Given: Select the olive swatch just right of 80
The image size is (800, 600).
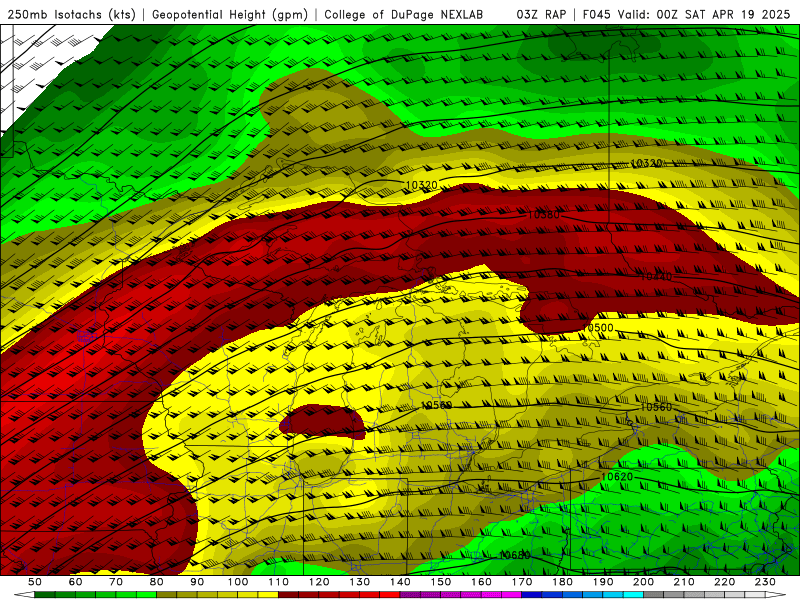Looking at the screenshot, I should coord(166,595).
